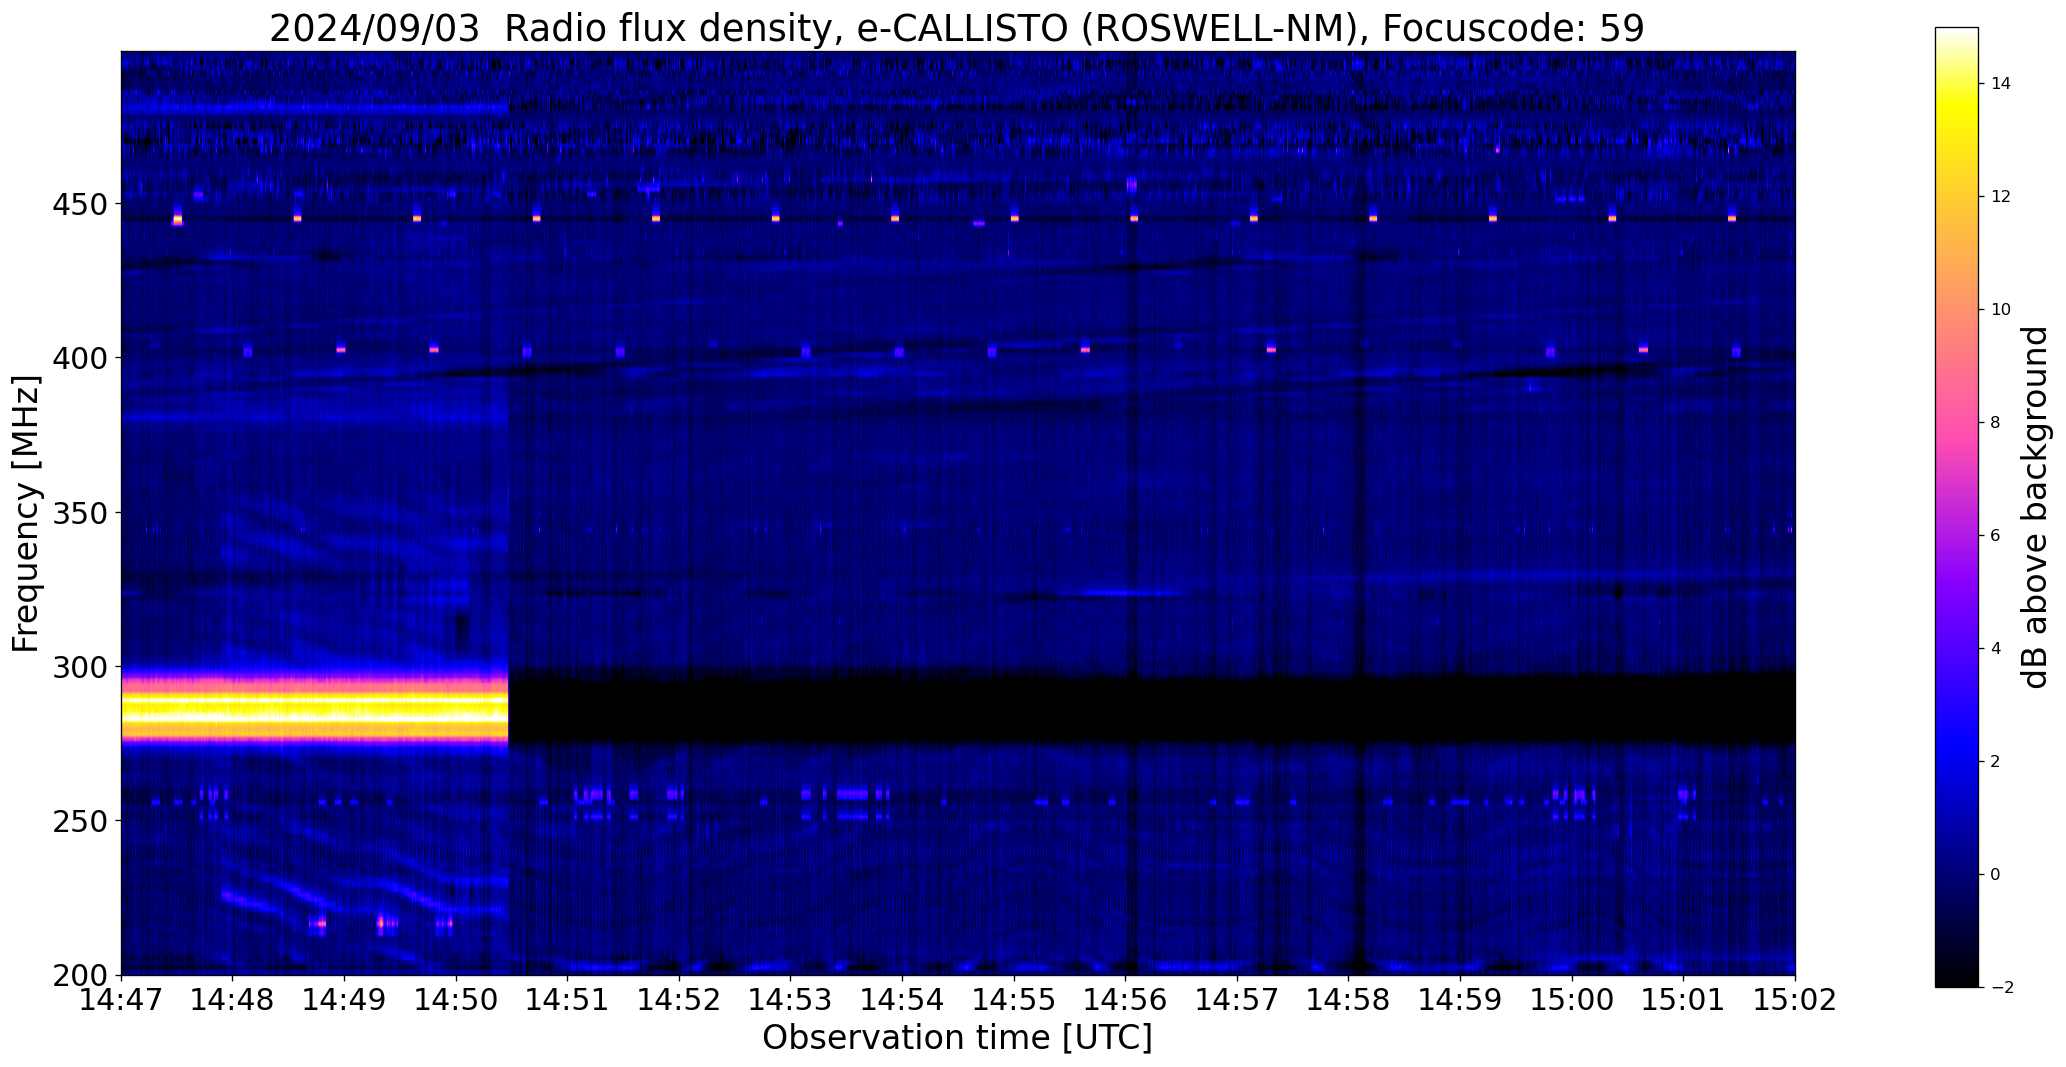Click the plot title mentioning e-CALLISTO (ROSWELL-NM)
This screenshot has height=1067, width=2066.
coord(956,29)
